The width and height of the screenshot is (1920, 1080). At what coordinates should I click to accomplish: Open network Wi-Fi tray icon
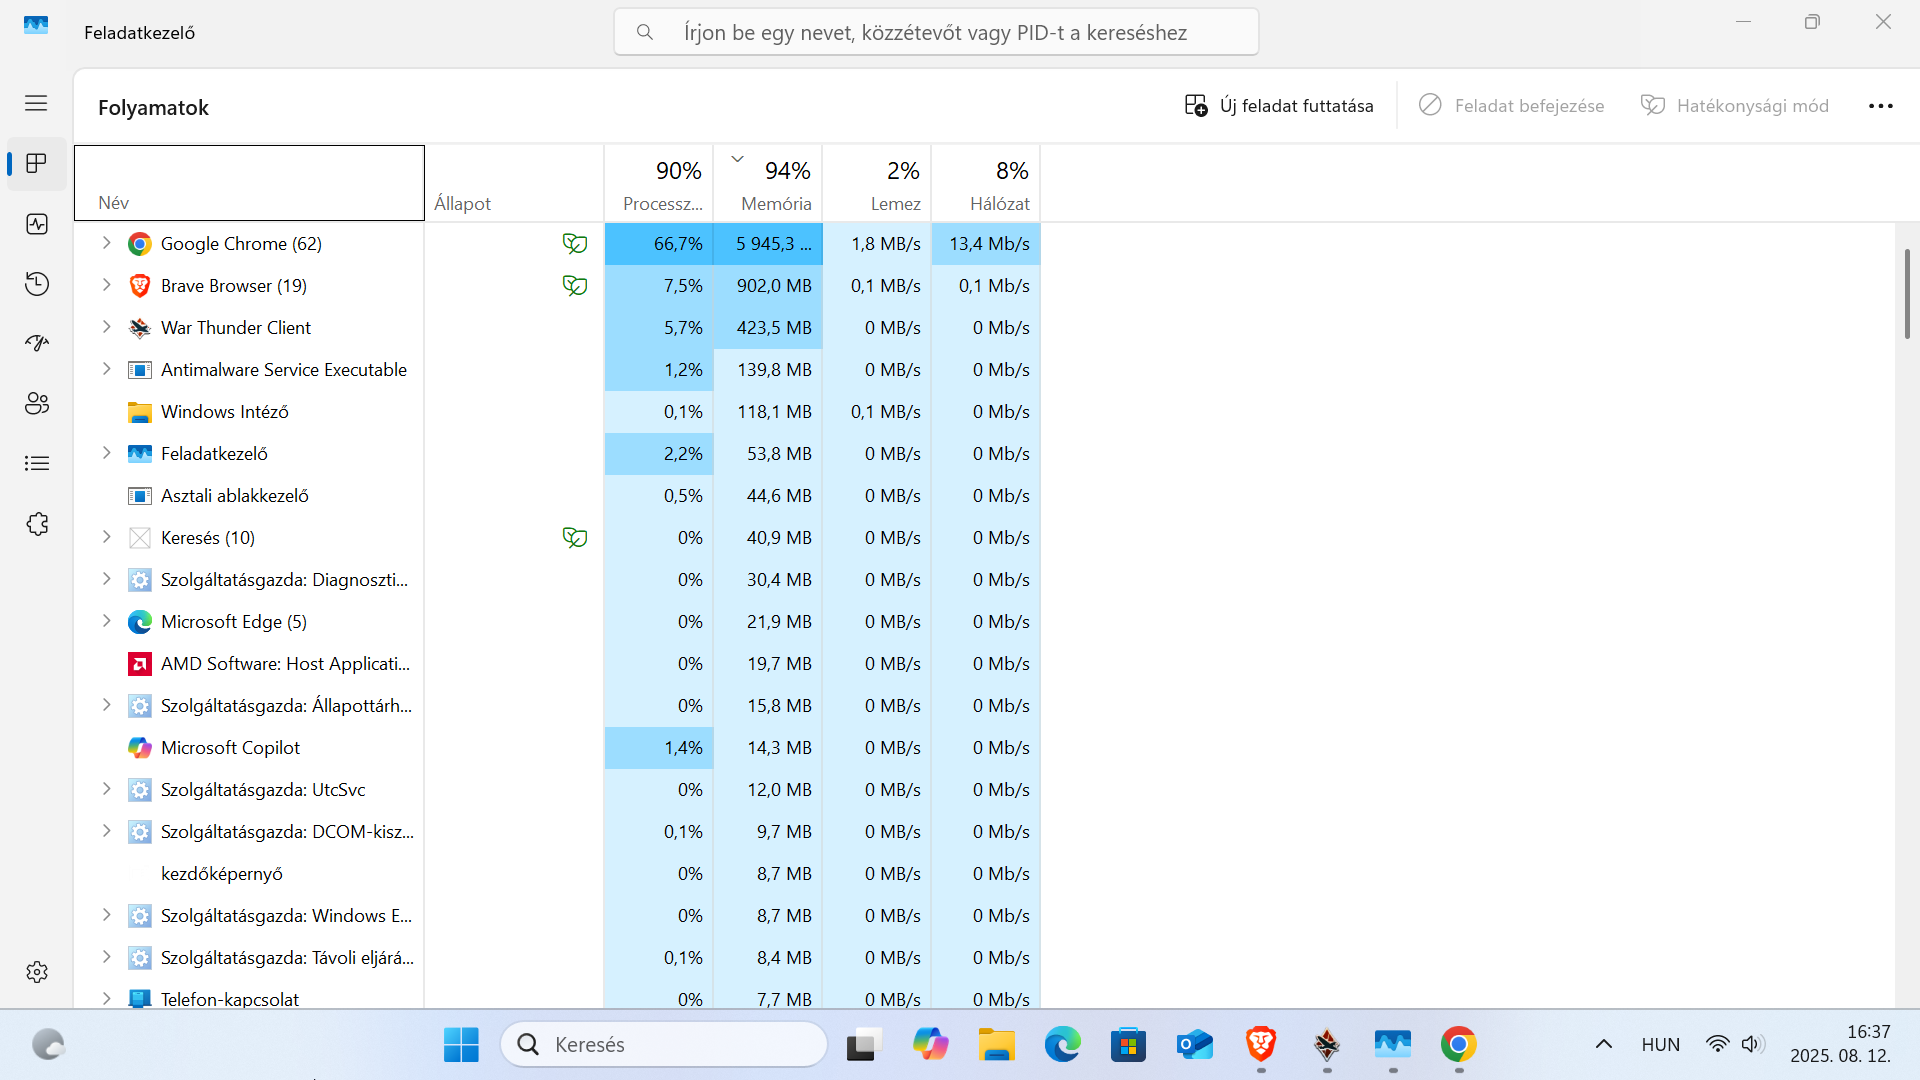(x=1717, y=1044)
